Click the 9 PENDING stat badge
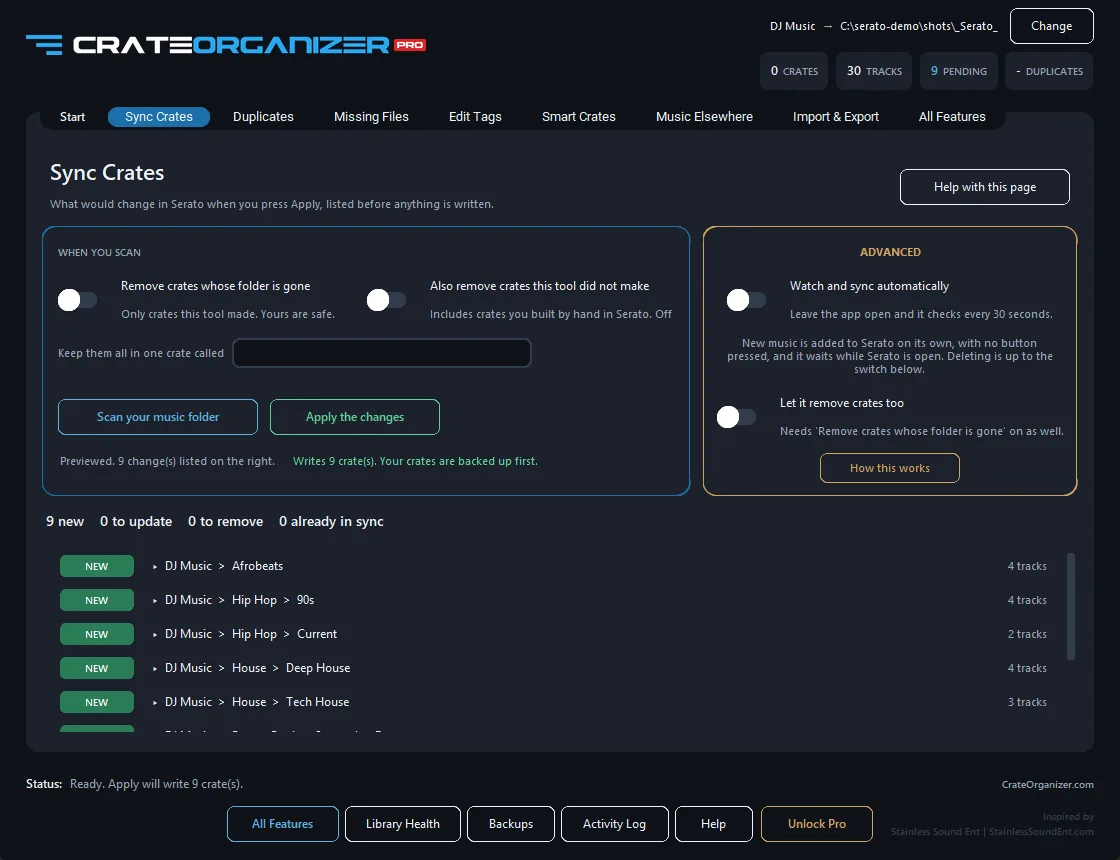Screen dimensions: 1120x860 (x=959, y=71)
